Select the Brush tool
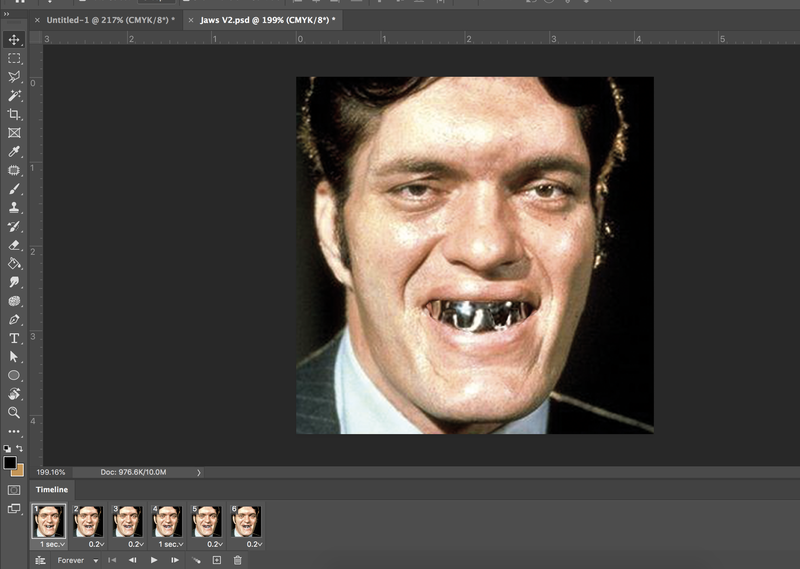The width and height of the screenshot is (800, 569). pos(14,189)
